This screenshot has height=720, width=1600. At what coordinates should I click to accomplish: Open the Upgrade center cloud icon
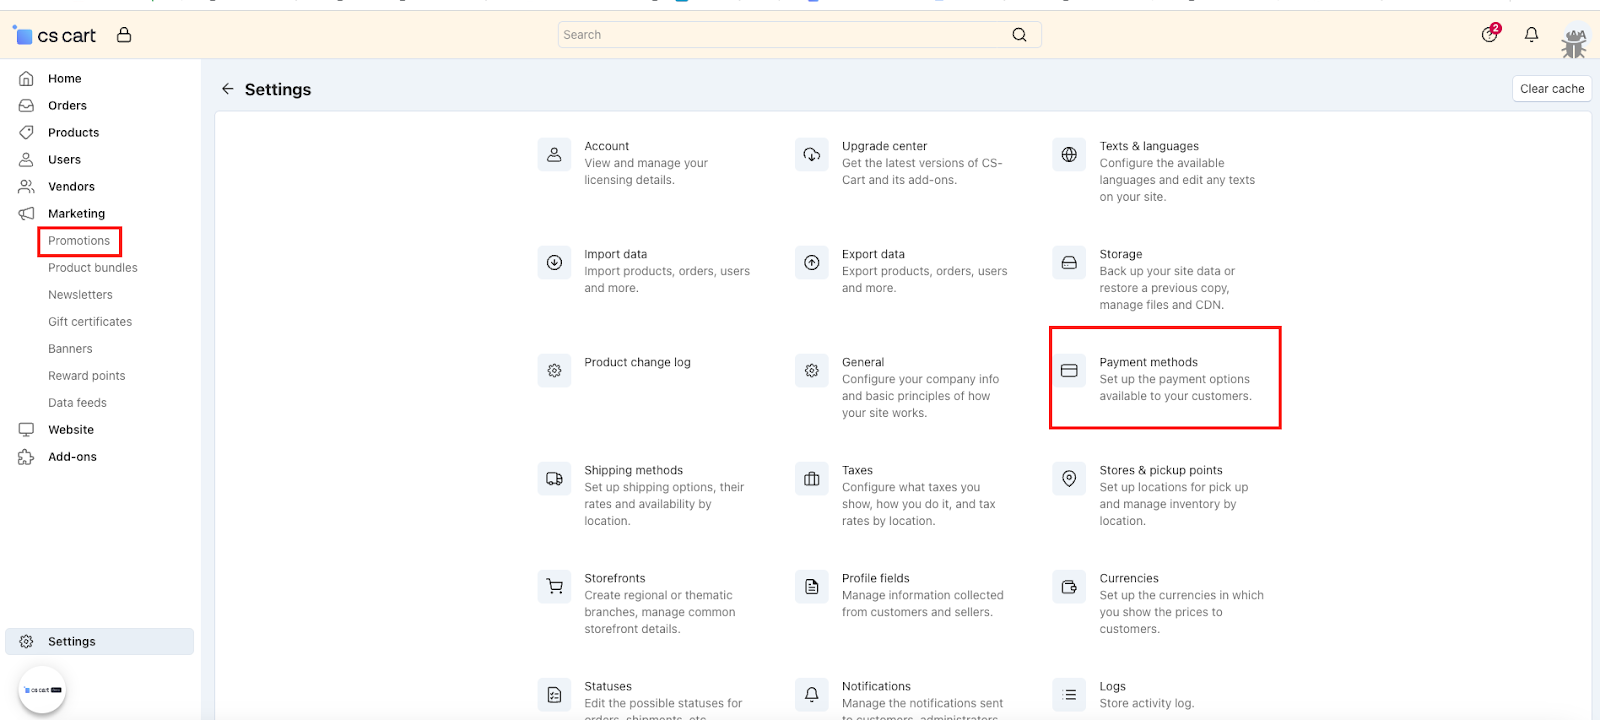[812, 155]
